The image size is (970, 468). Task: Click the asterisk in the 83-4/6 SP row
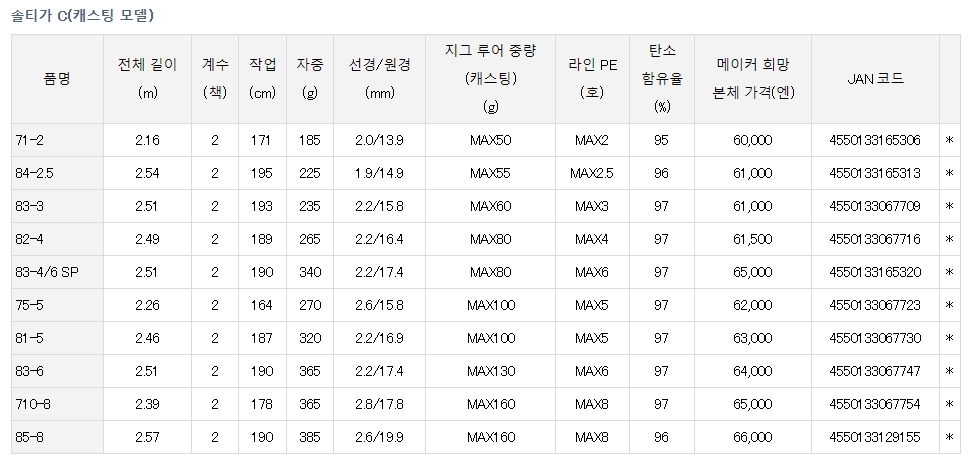click(949, 273)
